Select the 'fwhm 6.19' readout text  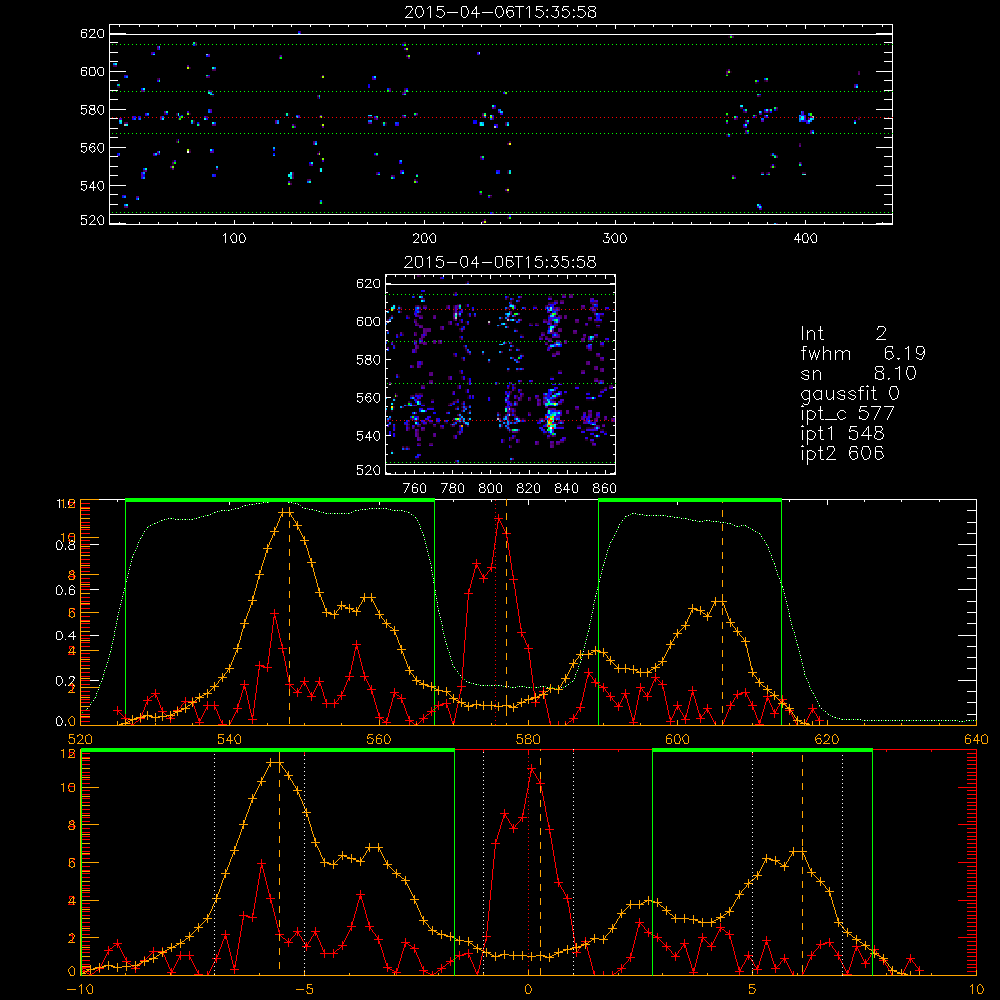pyautogui.click(x=863, y=353)
